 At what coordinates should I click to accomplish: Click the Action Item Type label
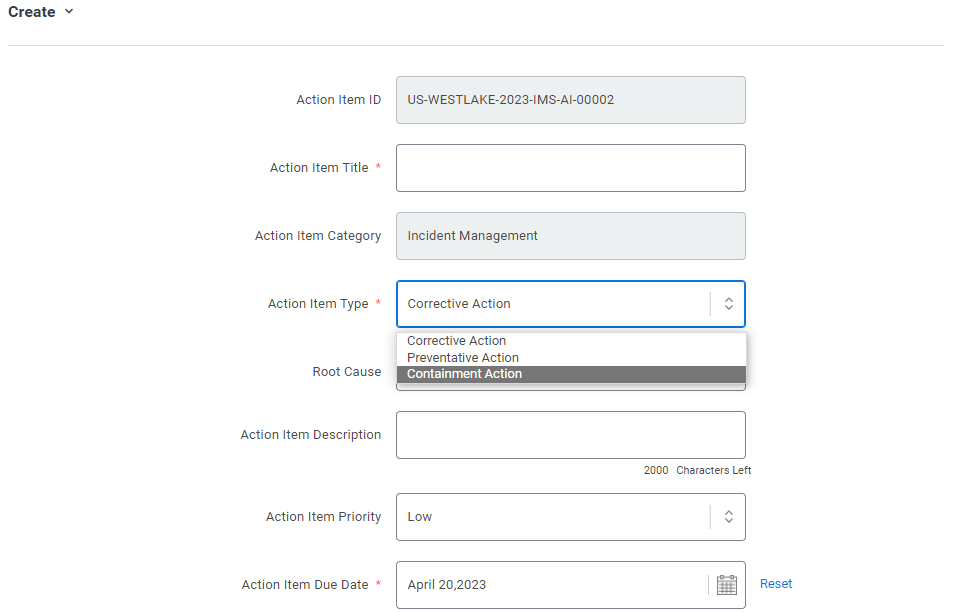(318, 304)
